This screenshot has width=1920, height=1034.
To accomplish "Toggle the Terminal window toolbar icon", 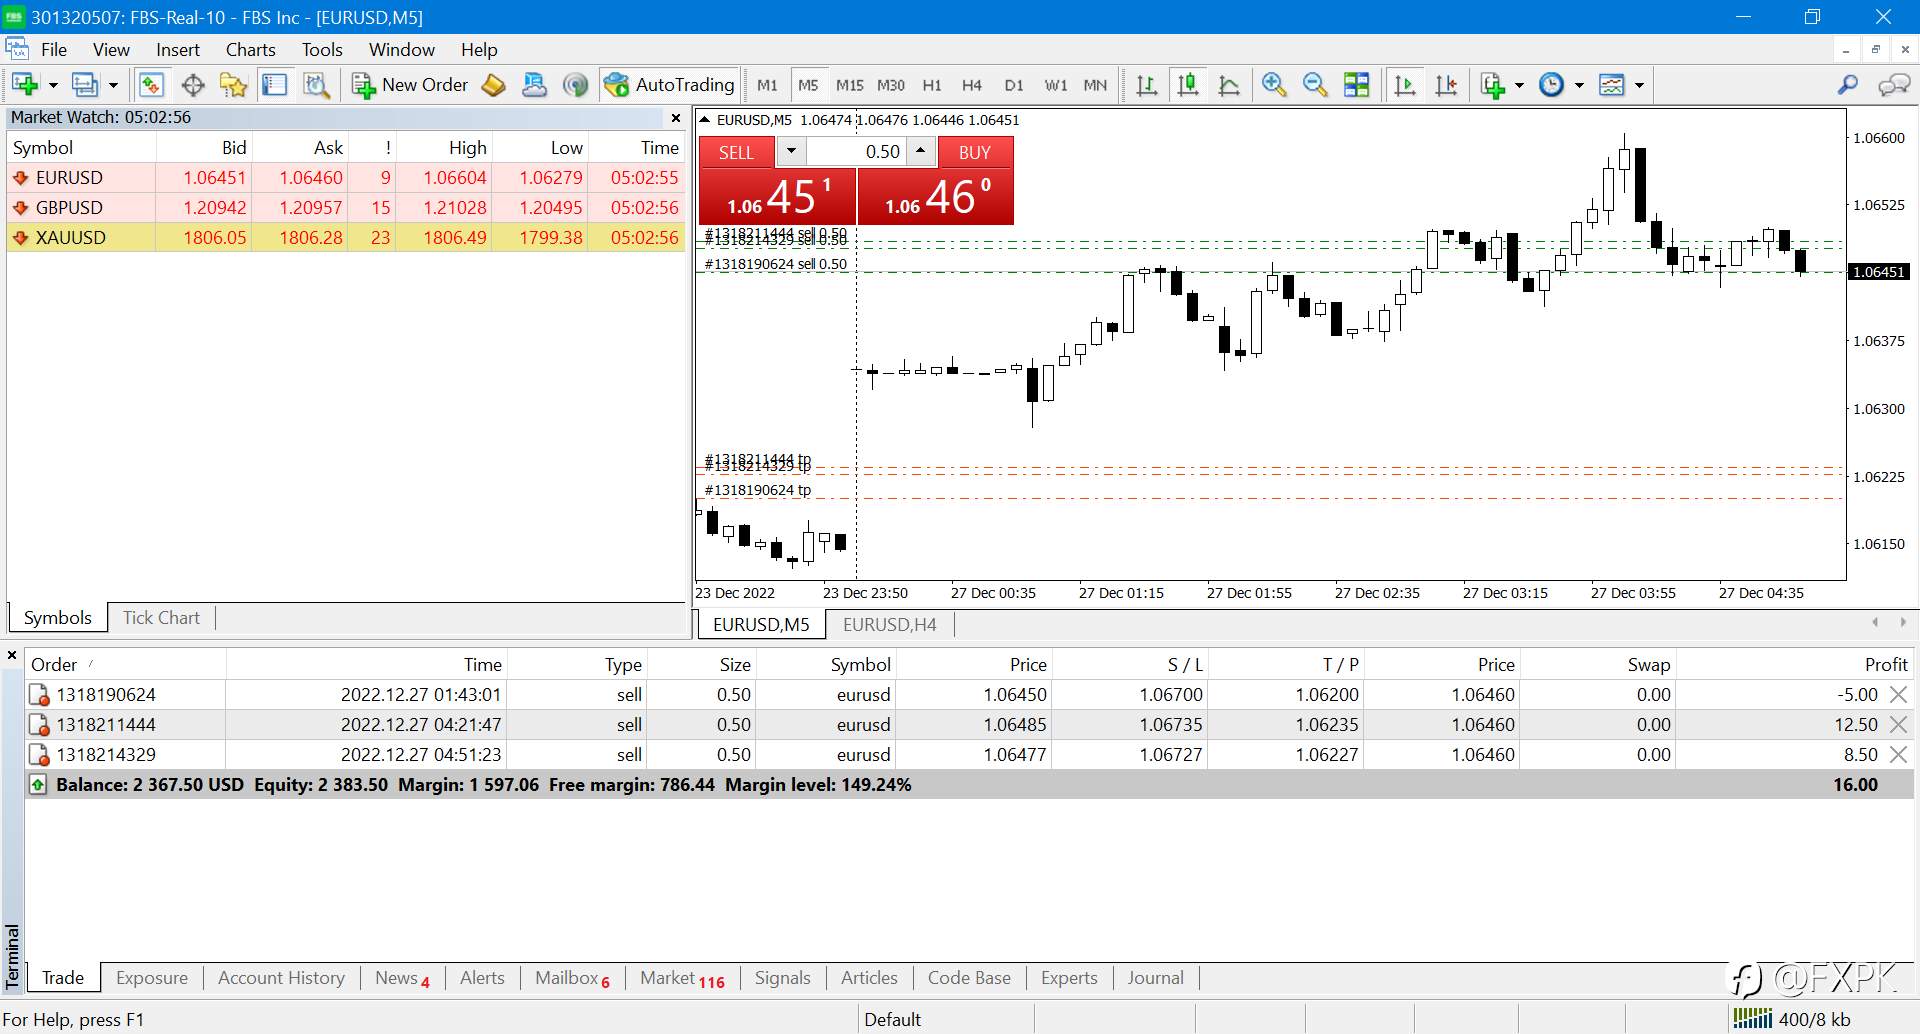I will coord(274,85).
